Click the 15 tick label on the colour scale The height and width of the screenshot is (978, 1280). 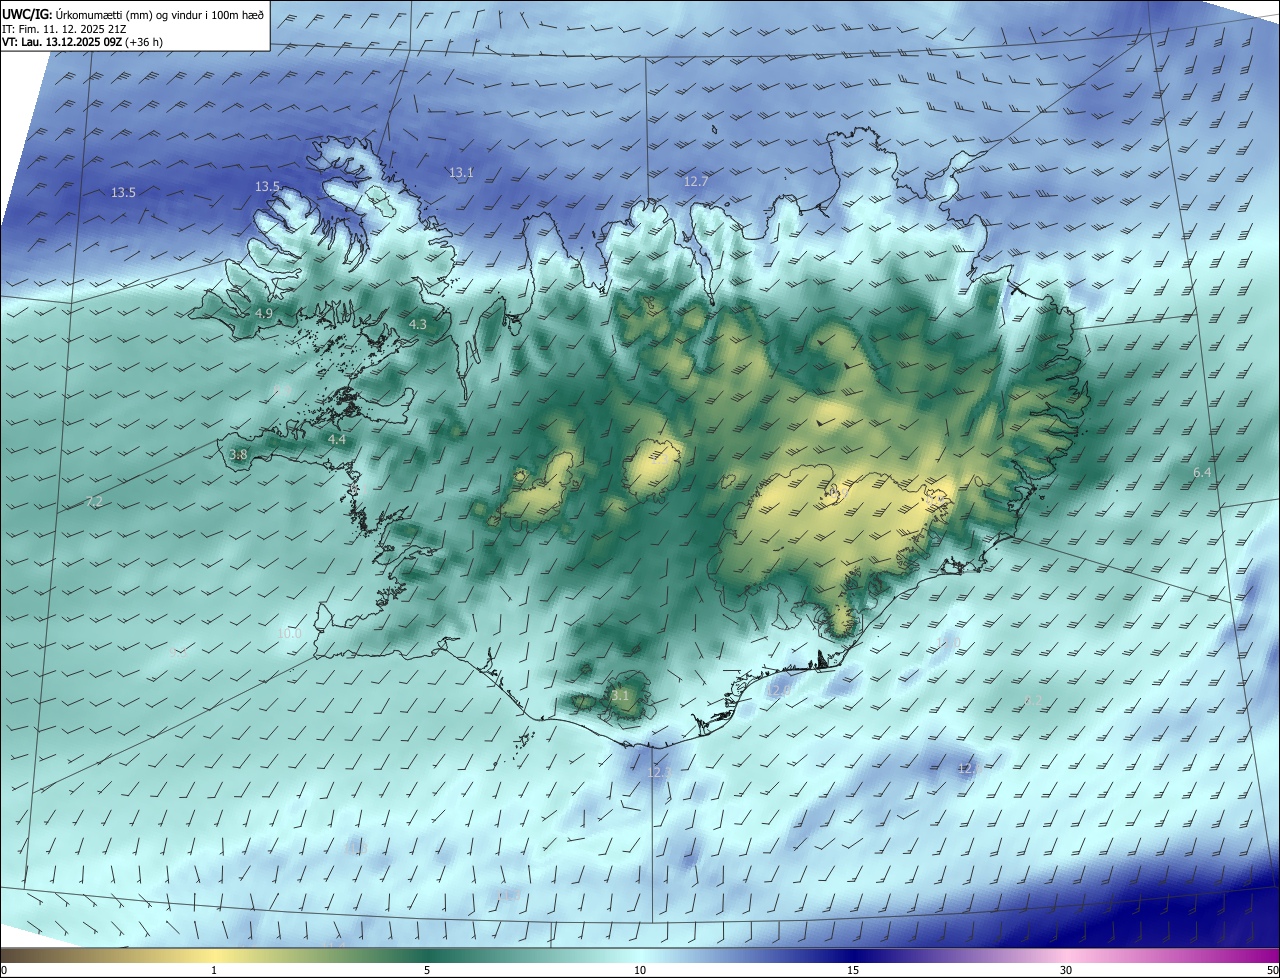853,971
